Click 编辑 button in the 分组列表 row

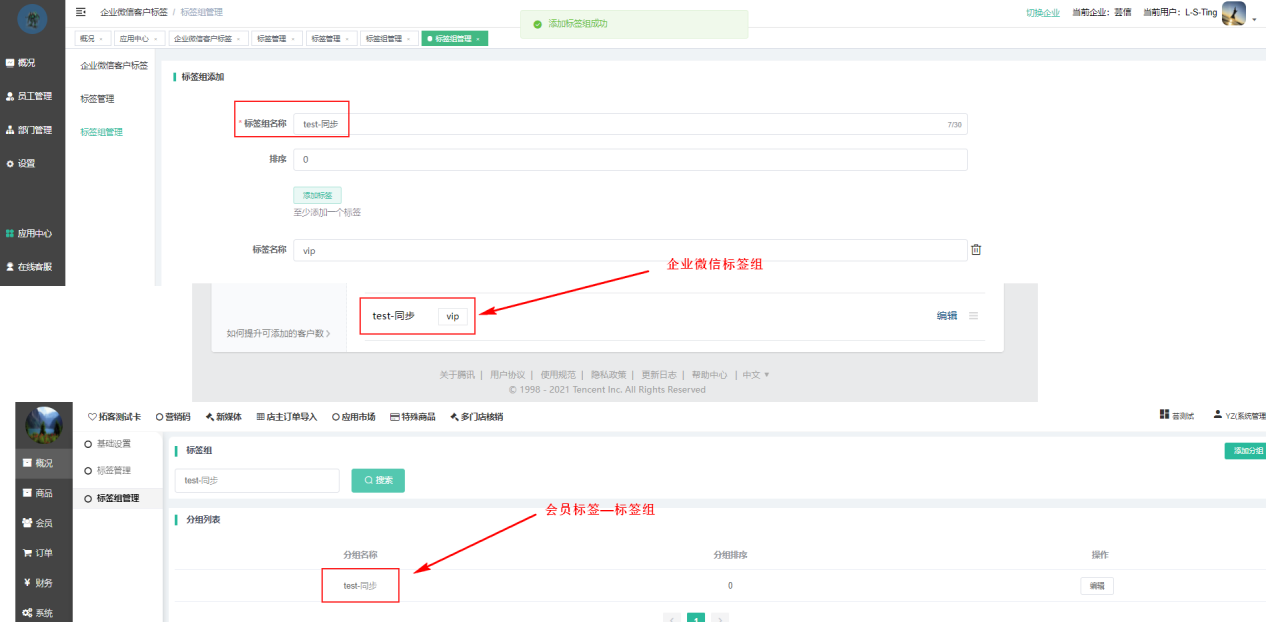click(1097, 586)
